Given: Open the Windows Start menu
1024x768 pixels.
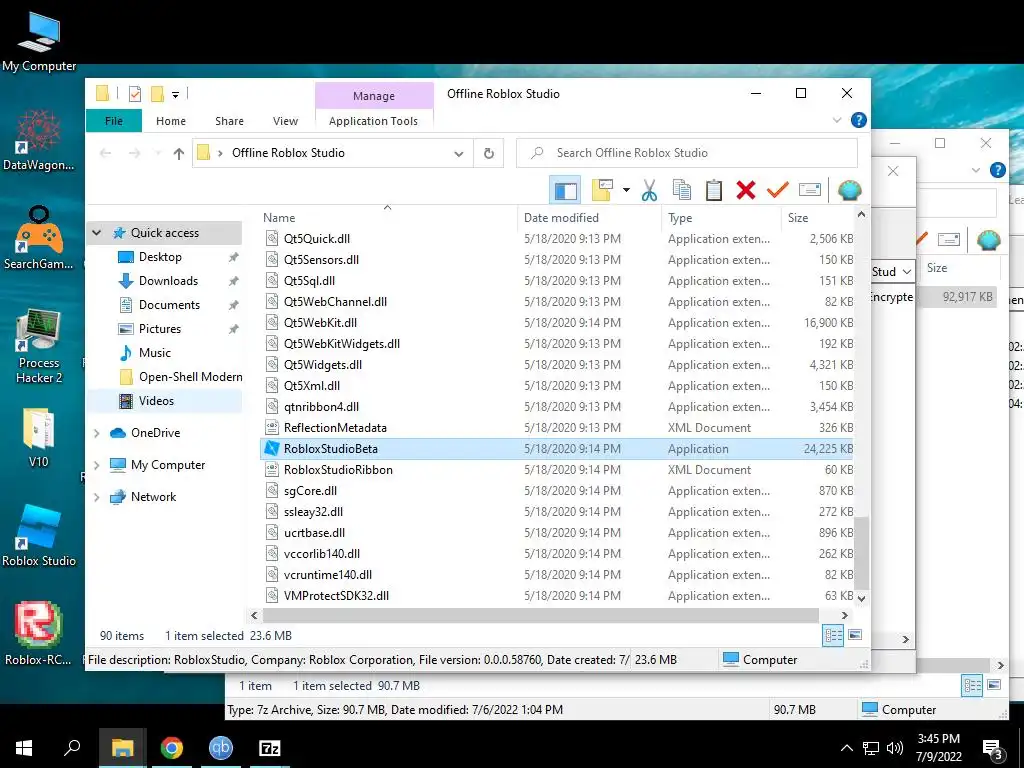Looking at the screenshot, I should click(x=24, y=748).
